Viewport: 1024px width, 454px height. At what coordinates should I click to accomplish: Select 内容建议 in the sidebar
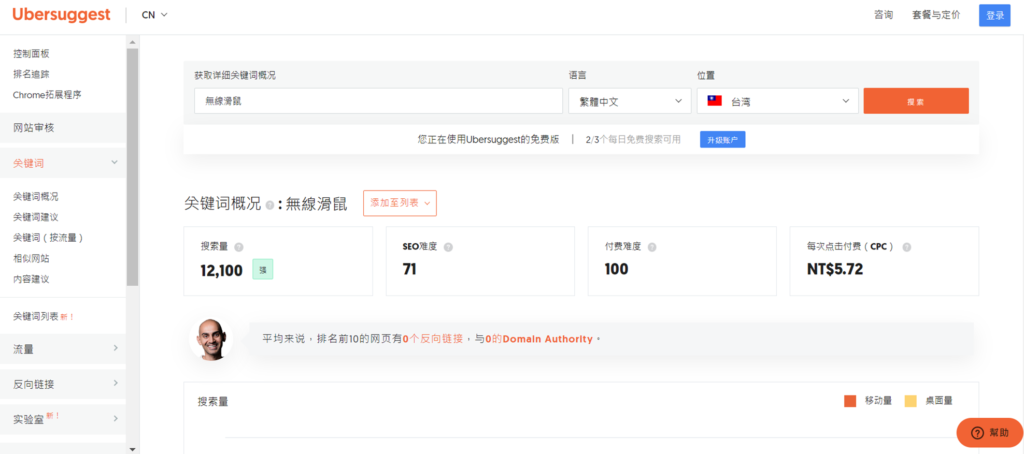coord(31,279)
